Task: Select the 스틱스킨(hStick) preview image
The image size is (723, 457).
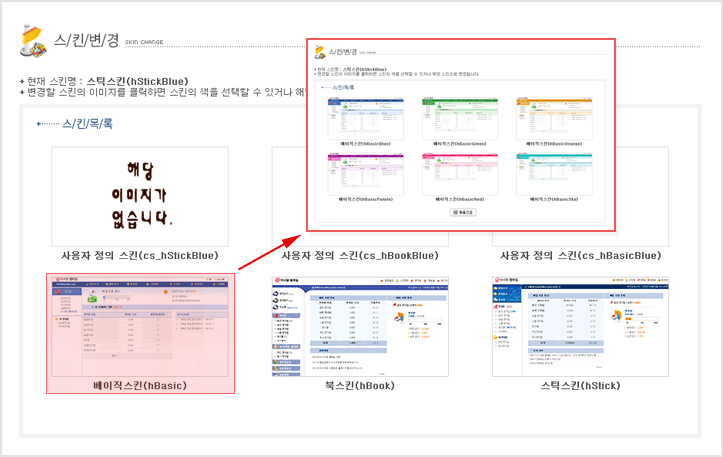Action: click(x=581, y=324)
